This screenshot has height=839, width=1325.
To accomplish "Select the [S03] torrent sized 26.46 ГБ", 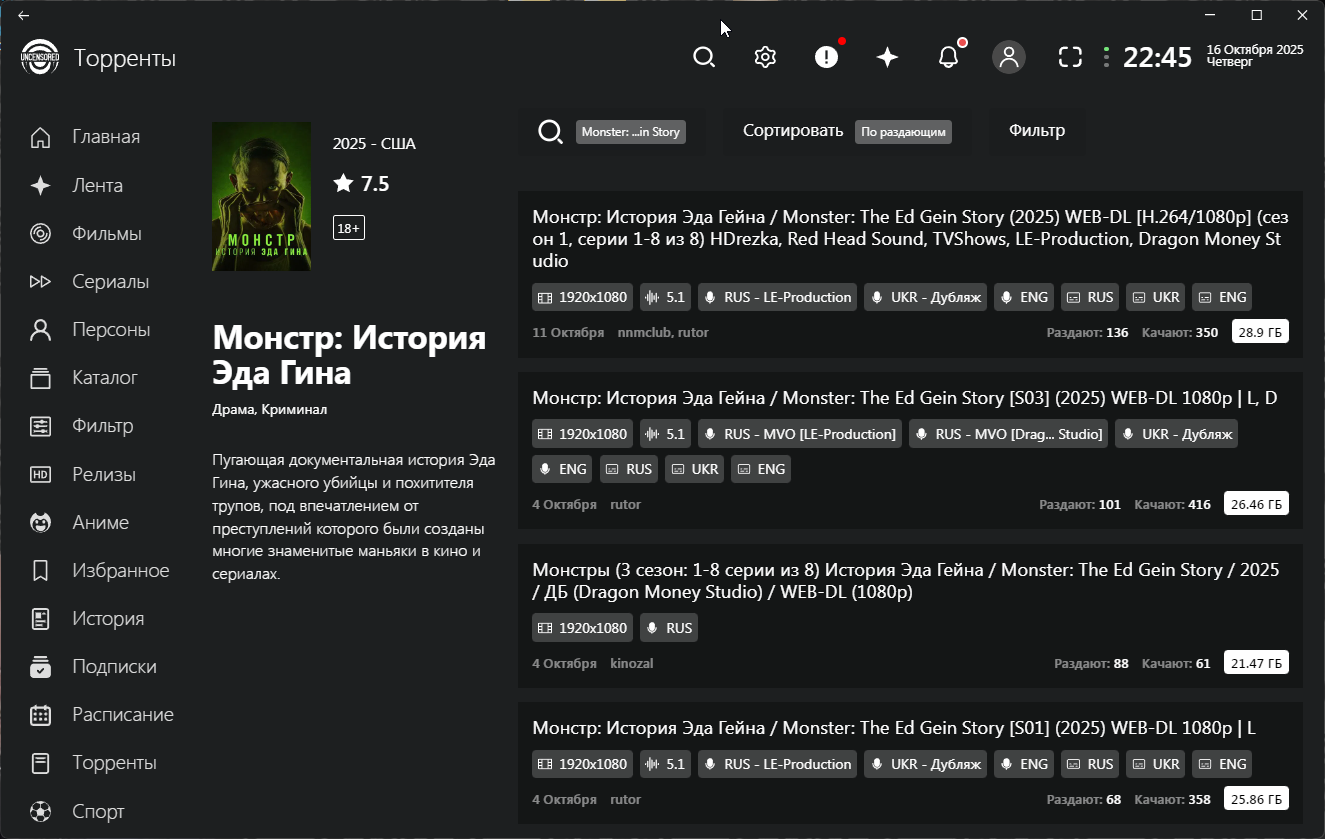I will 910,451.
